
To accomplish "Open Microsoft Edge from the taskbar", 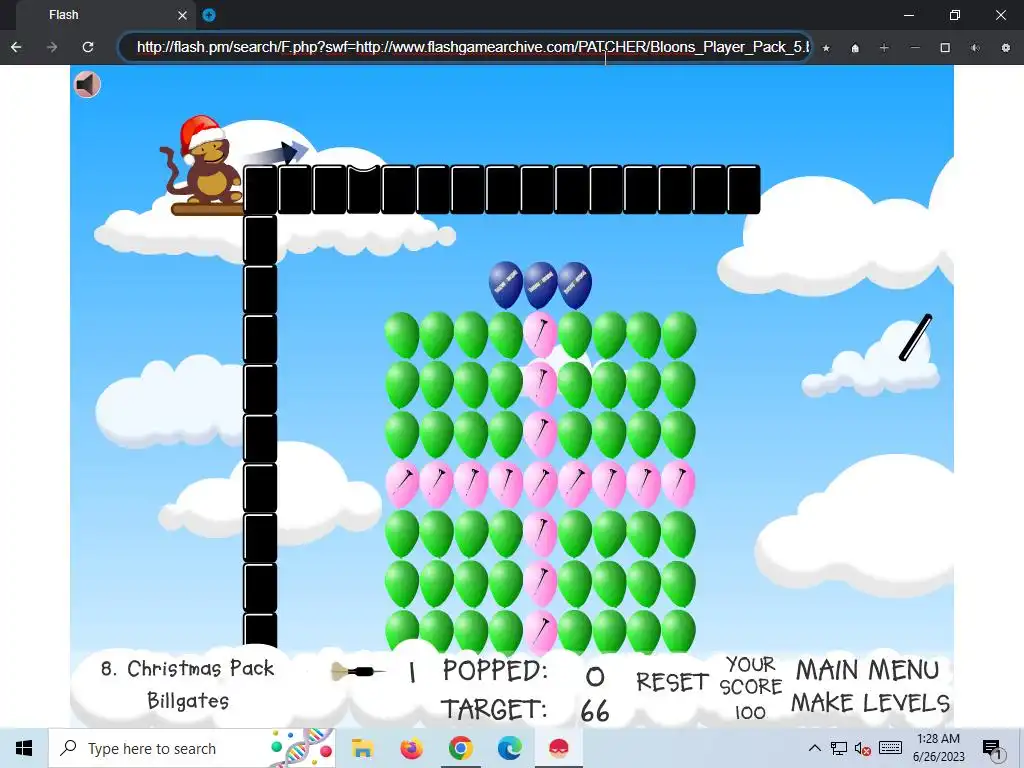I will point(509,748).
